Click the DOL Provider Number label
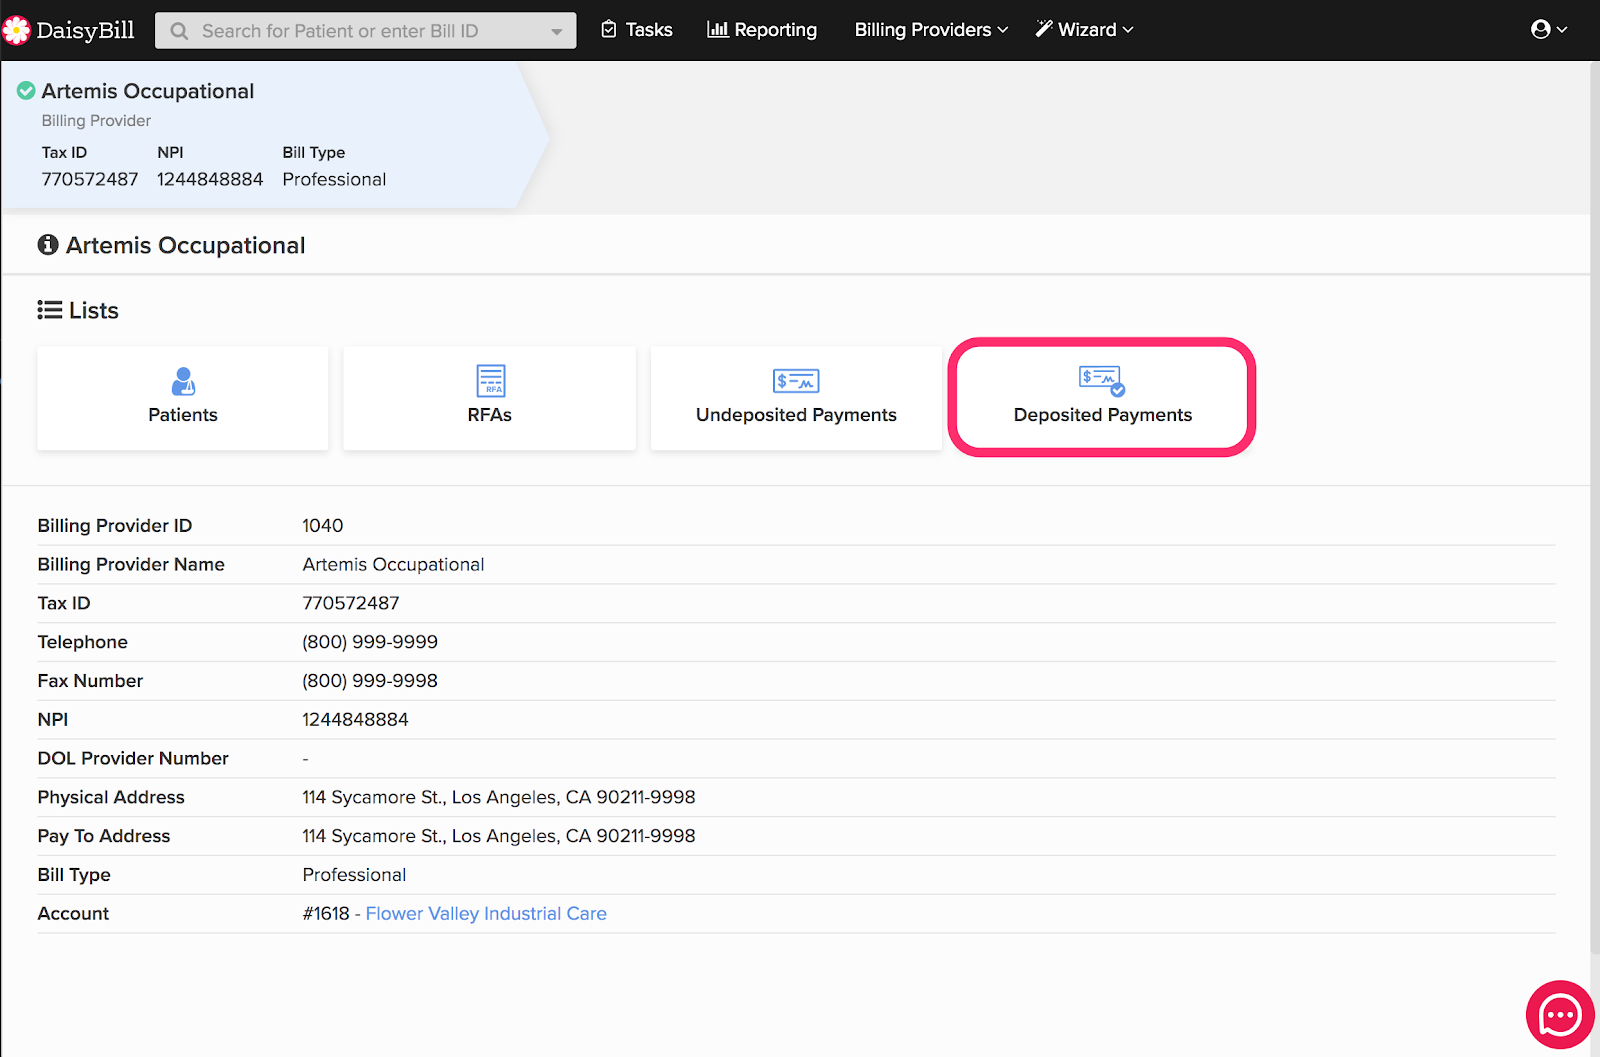 [x=133, y=758]
